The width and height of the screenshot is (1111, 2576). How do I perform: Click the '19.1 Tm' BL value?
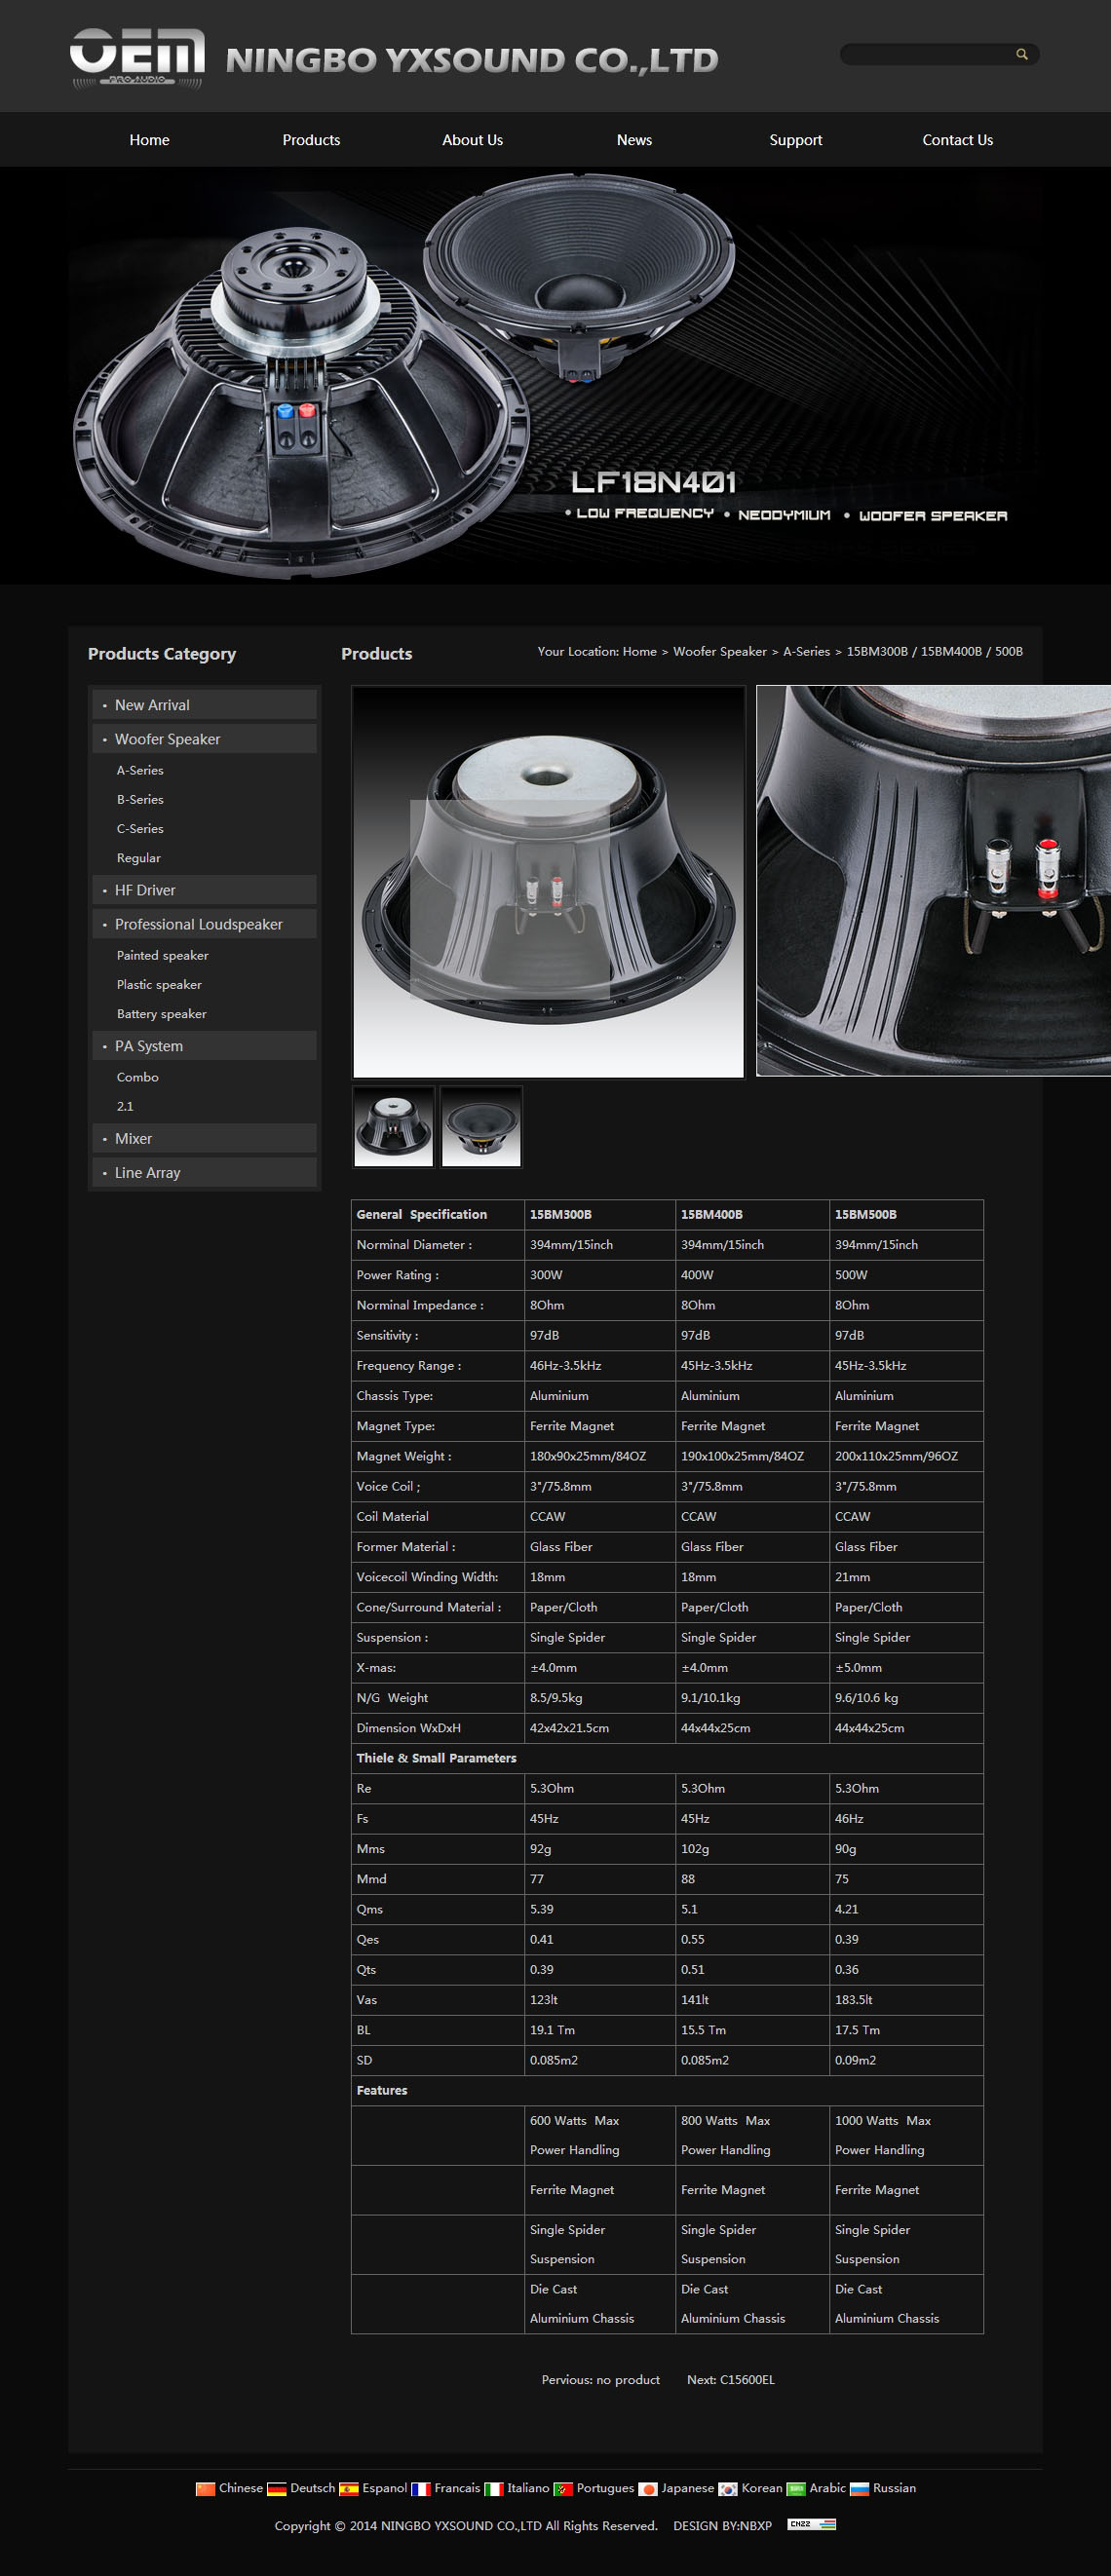tap(553, 2030)
